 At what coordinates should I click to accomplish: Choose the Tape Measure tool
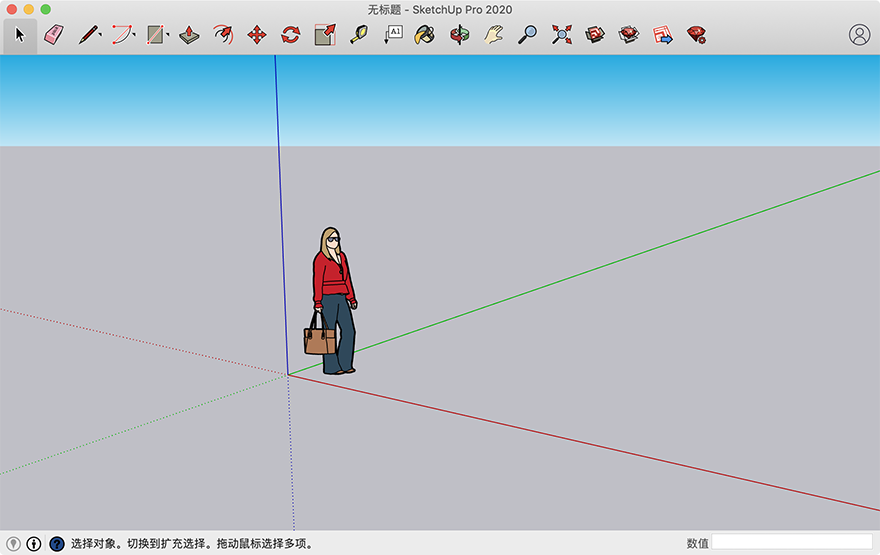pos(359,35)
